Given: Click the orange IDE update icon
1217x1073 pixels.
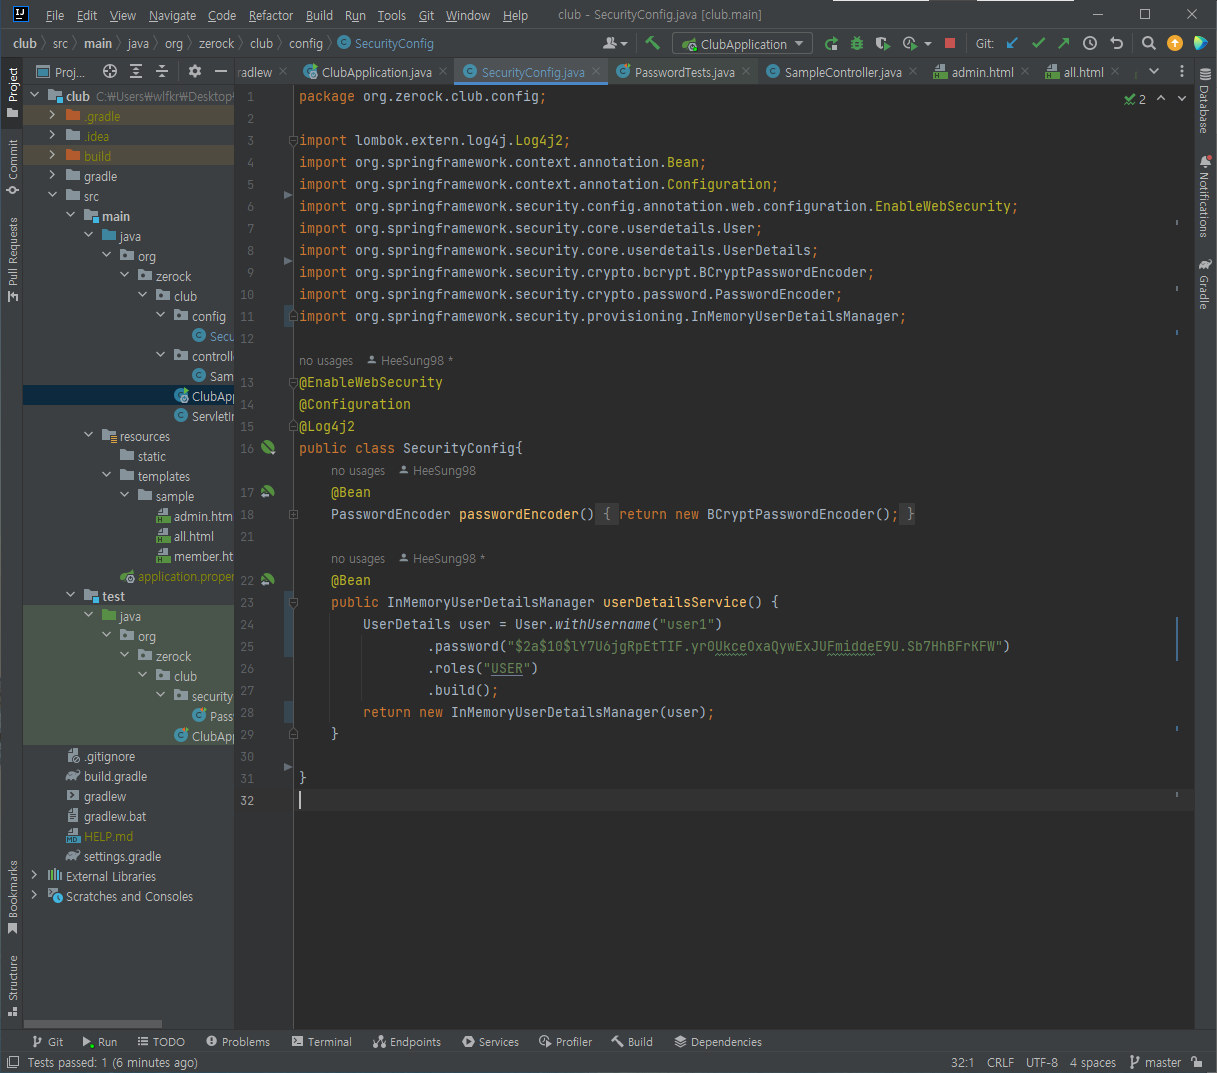Looking at the screenshot, I should (x=1175, y=43).
